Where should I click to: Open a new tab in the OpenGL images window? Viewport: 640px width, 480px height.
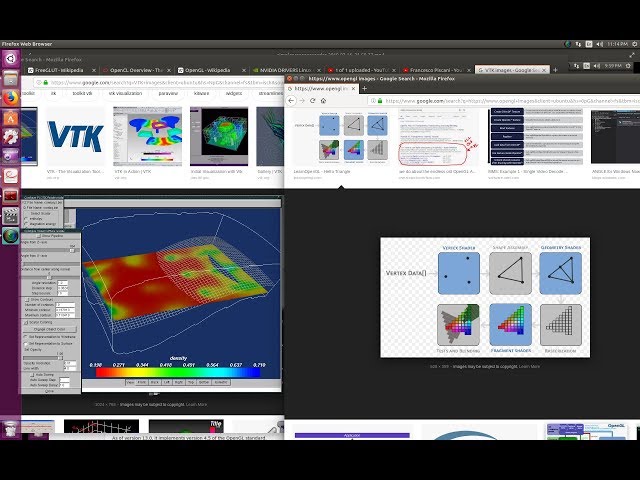point(364,88)
